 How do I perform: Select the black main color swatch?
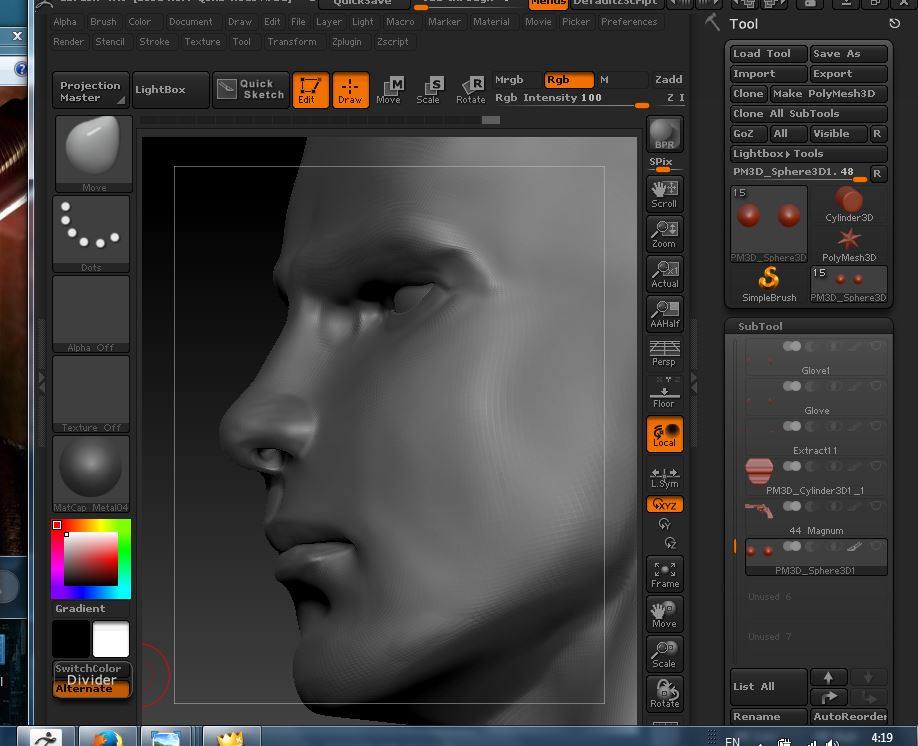click(x=71, y=639)
